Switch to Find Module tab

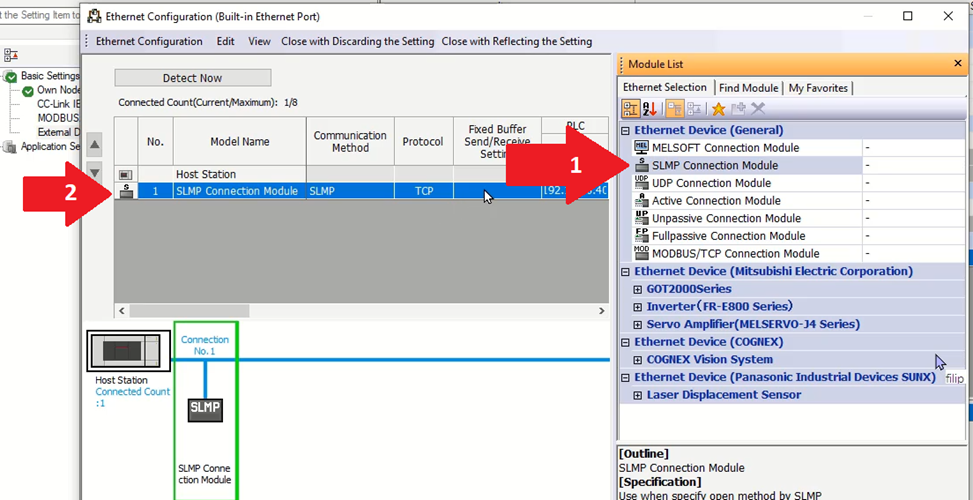click(748, 88)
